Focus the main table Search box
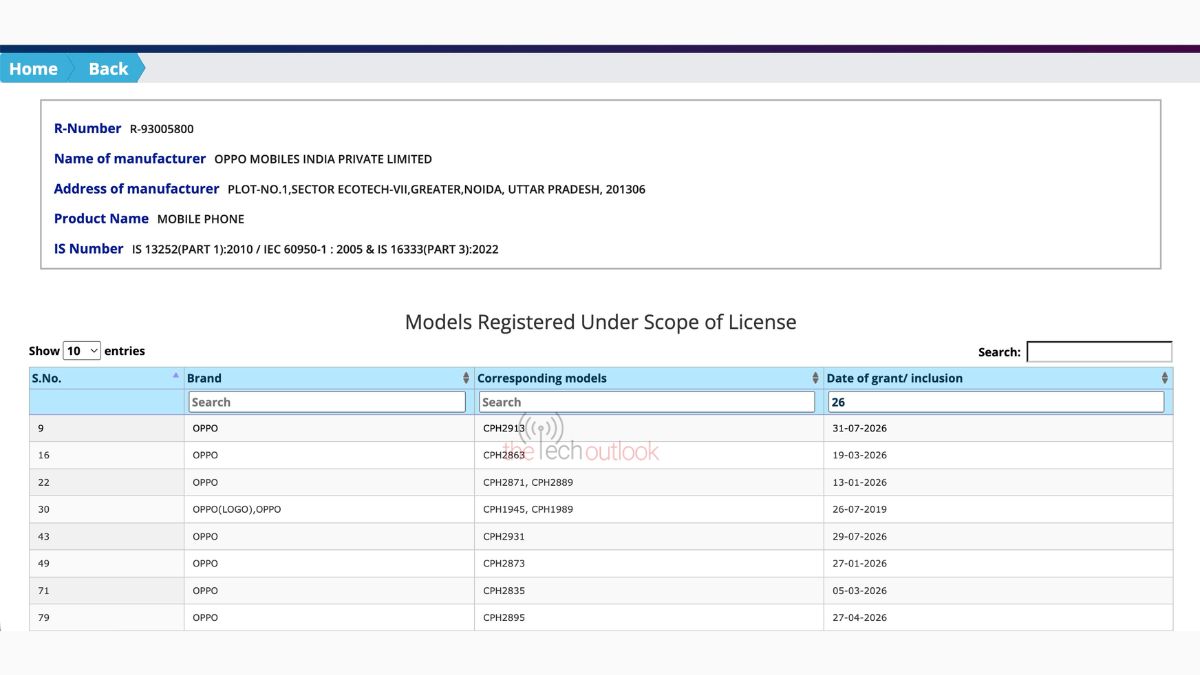 [x=1099, y=352]
